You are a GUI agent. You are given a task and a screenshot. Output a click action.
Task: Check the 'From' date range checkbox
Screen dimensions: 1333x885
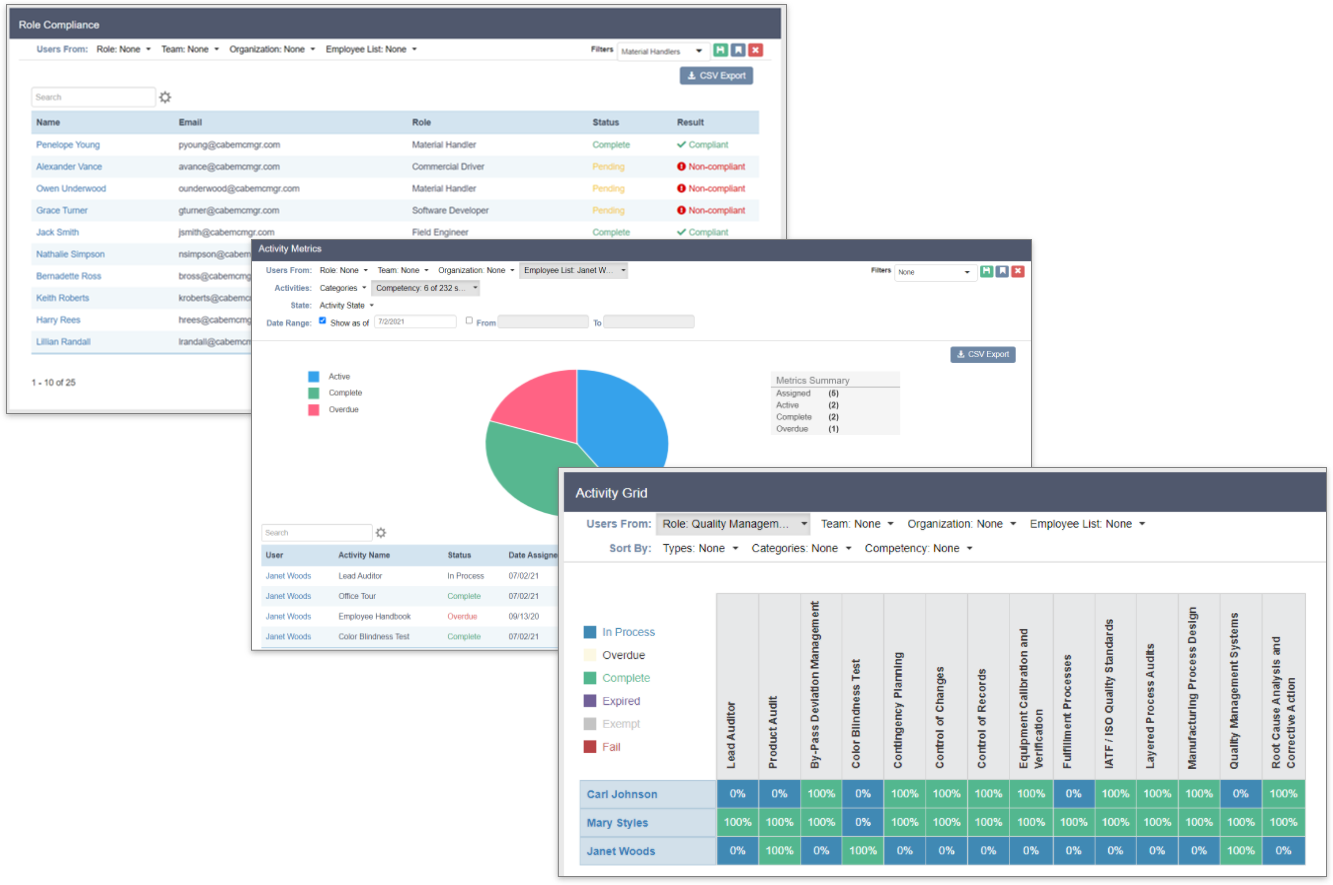[469, 320]
